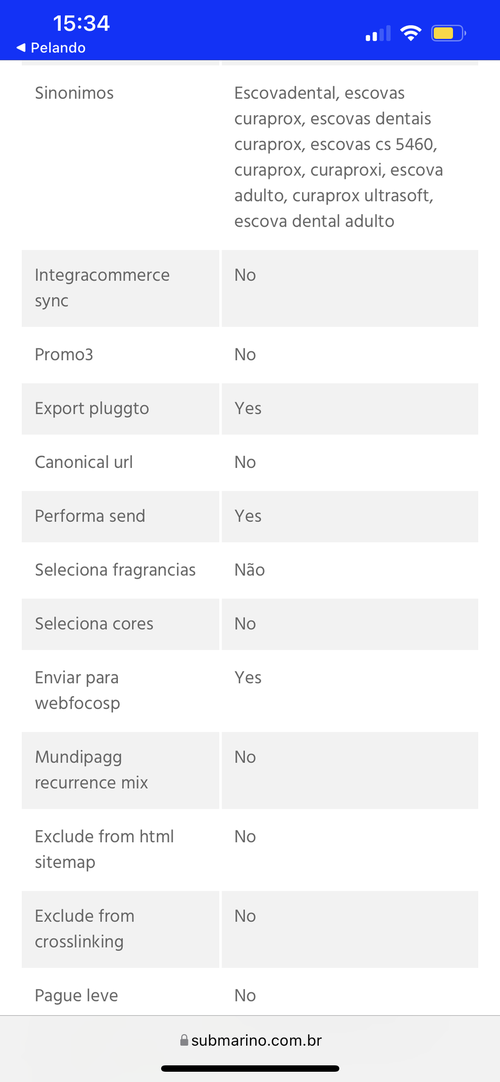Tap the Wi-Fi status icon
The height and width of the screenshot is (1082, 500).
tap(411, 32)
